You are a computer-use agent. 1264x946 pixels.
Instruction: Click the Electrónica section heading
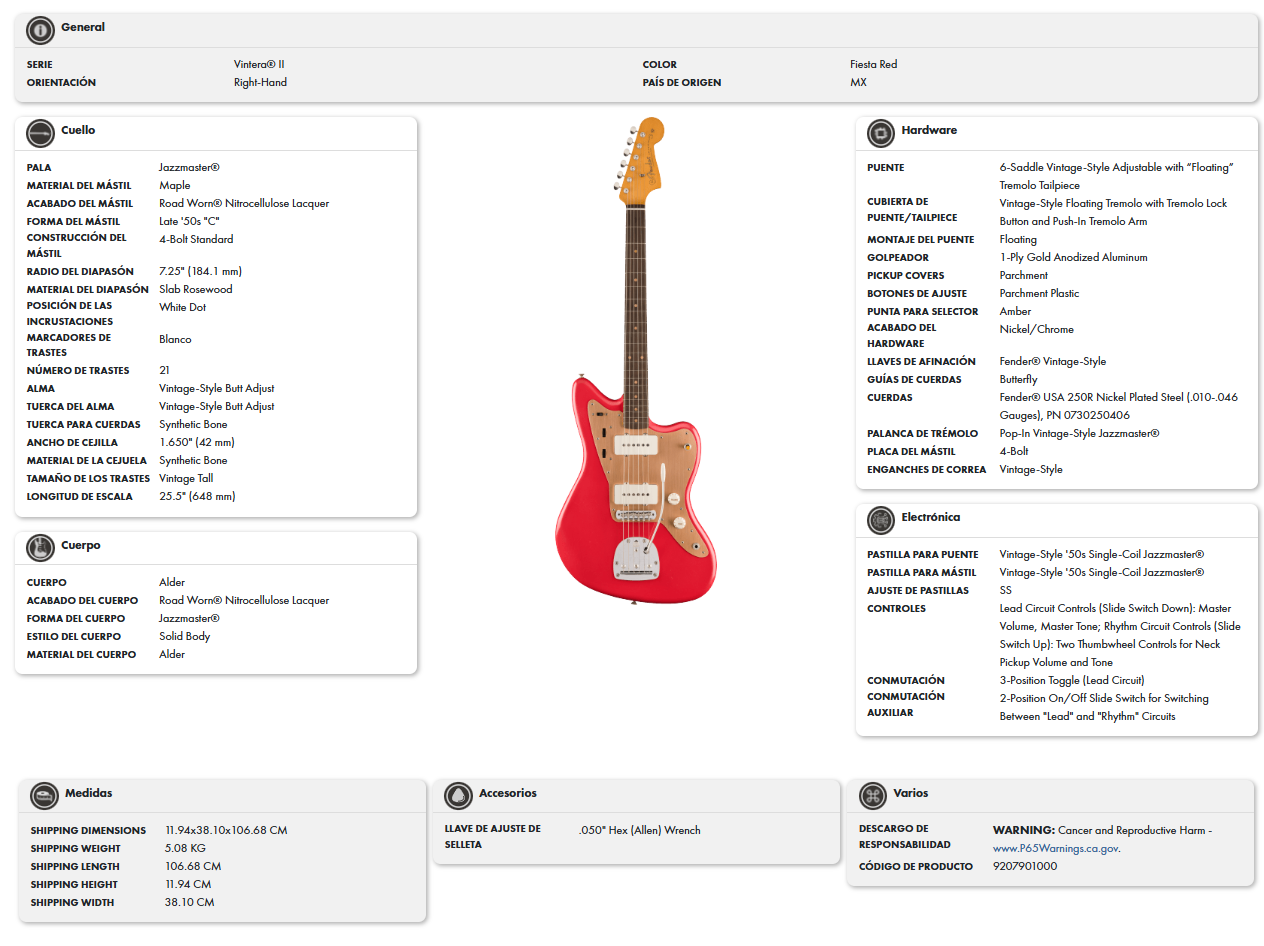[x=930, y=517]
